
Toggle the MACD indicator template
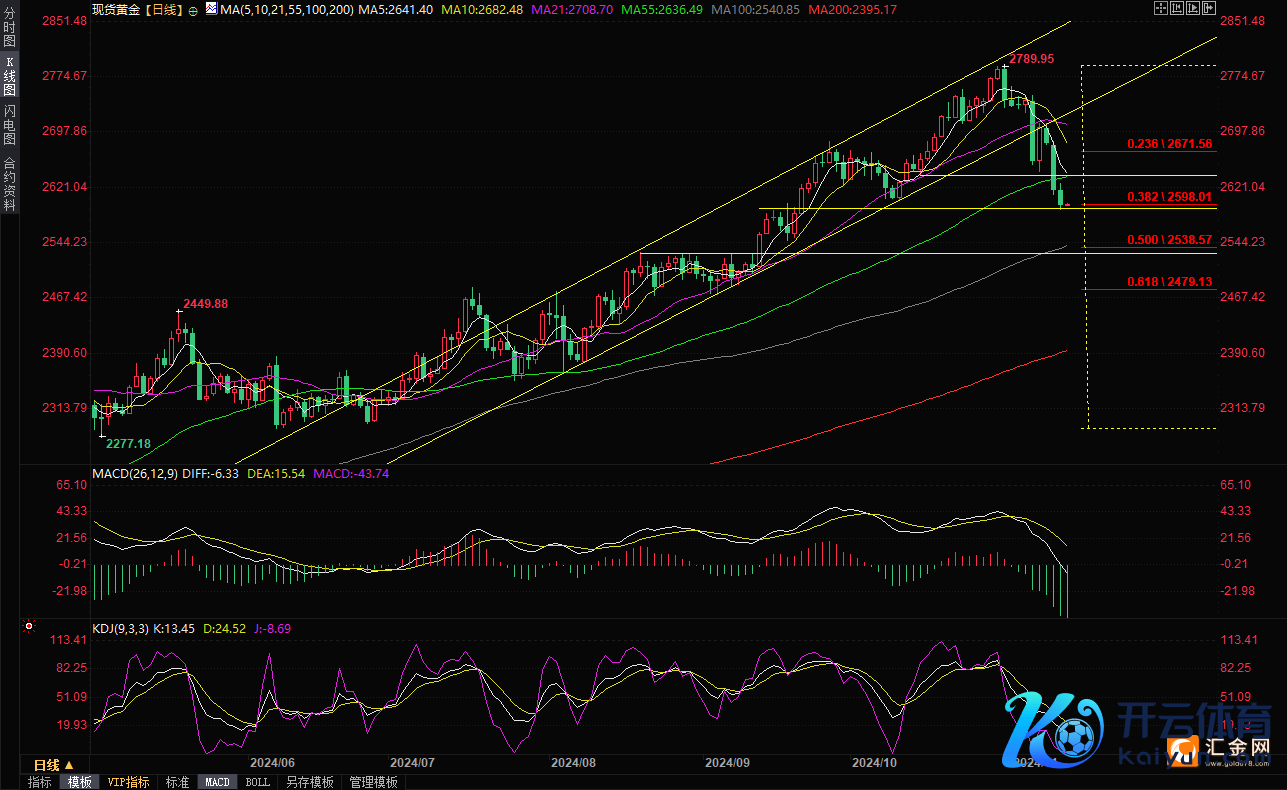(217, 782)
